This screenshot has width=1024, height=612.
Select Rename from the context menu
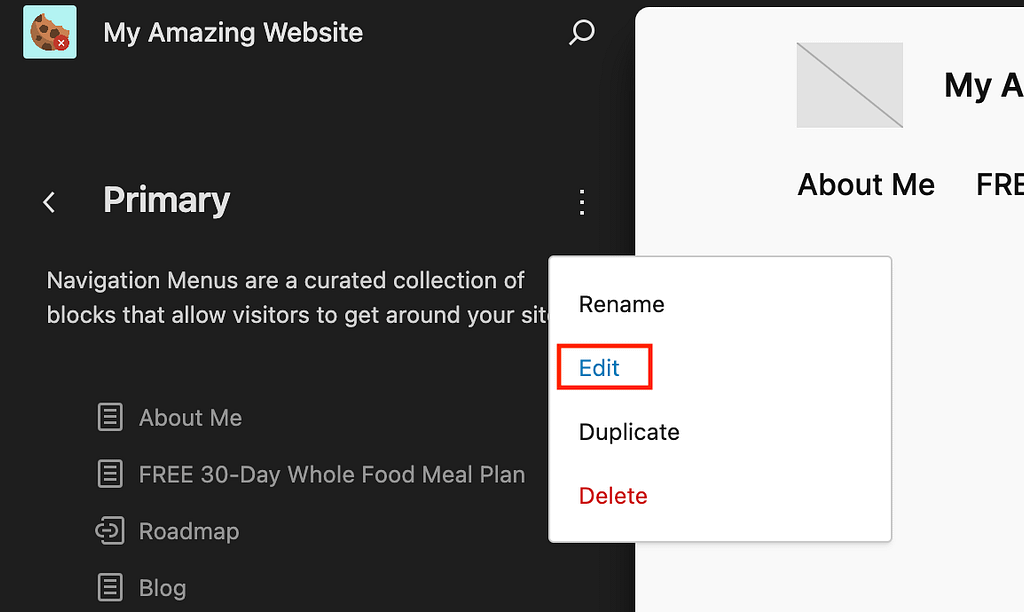621,304
